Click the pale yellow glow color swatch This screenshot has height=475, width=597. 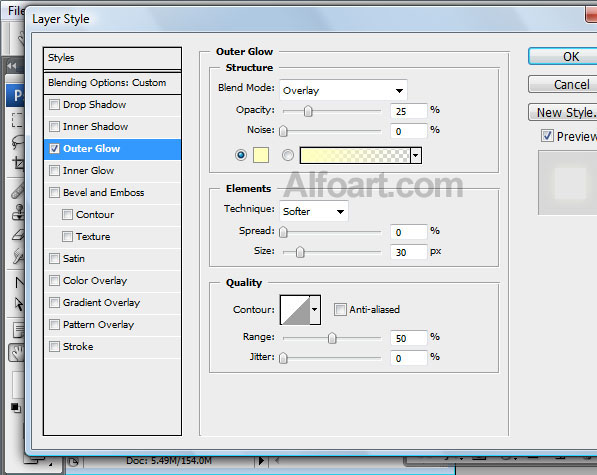[x=261, y=155]
